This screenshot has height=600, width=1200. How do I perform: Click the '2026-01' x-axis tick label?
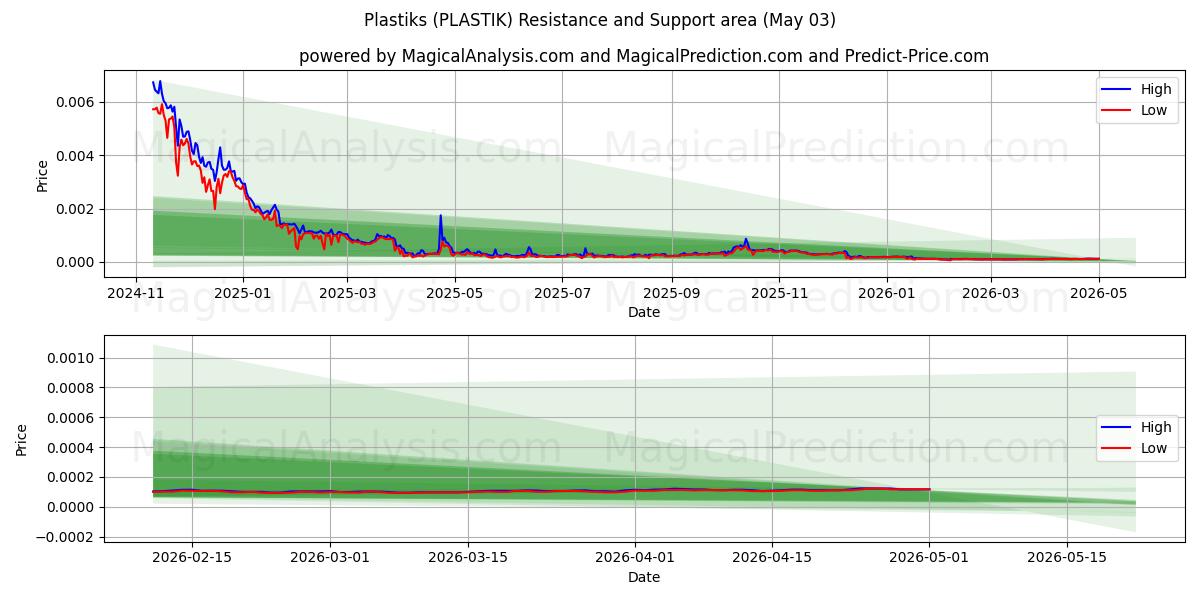point(888,293)
